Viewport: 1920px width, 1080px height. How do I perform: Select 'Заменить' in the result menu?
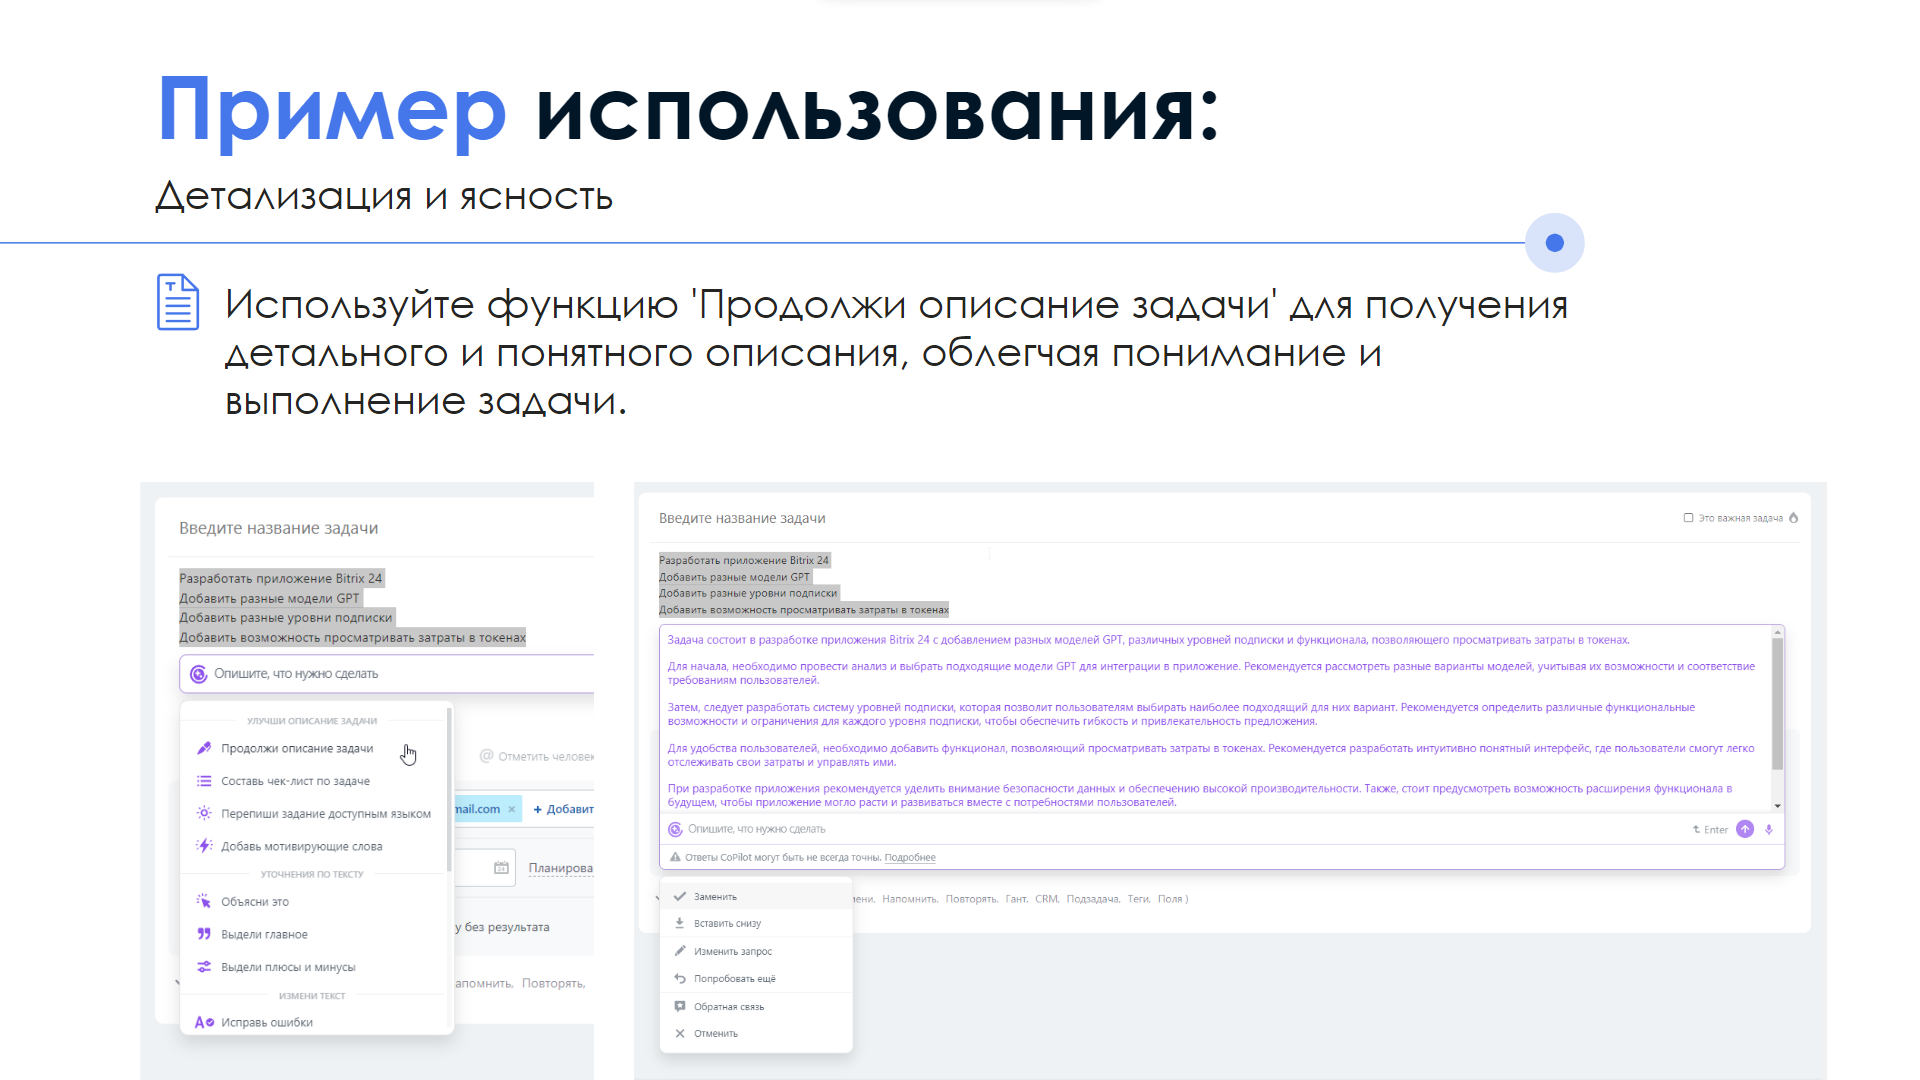tap(715, 897)
